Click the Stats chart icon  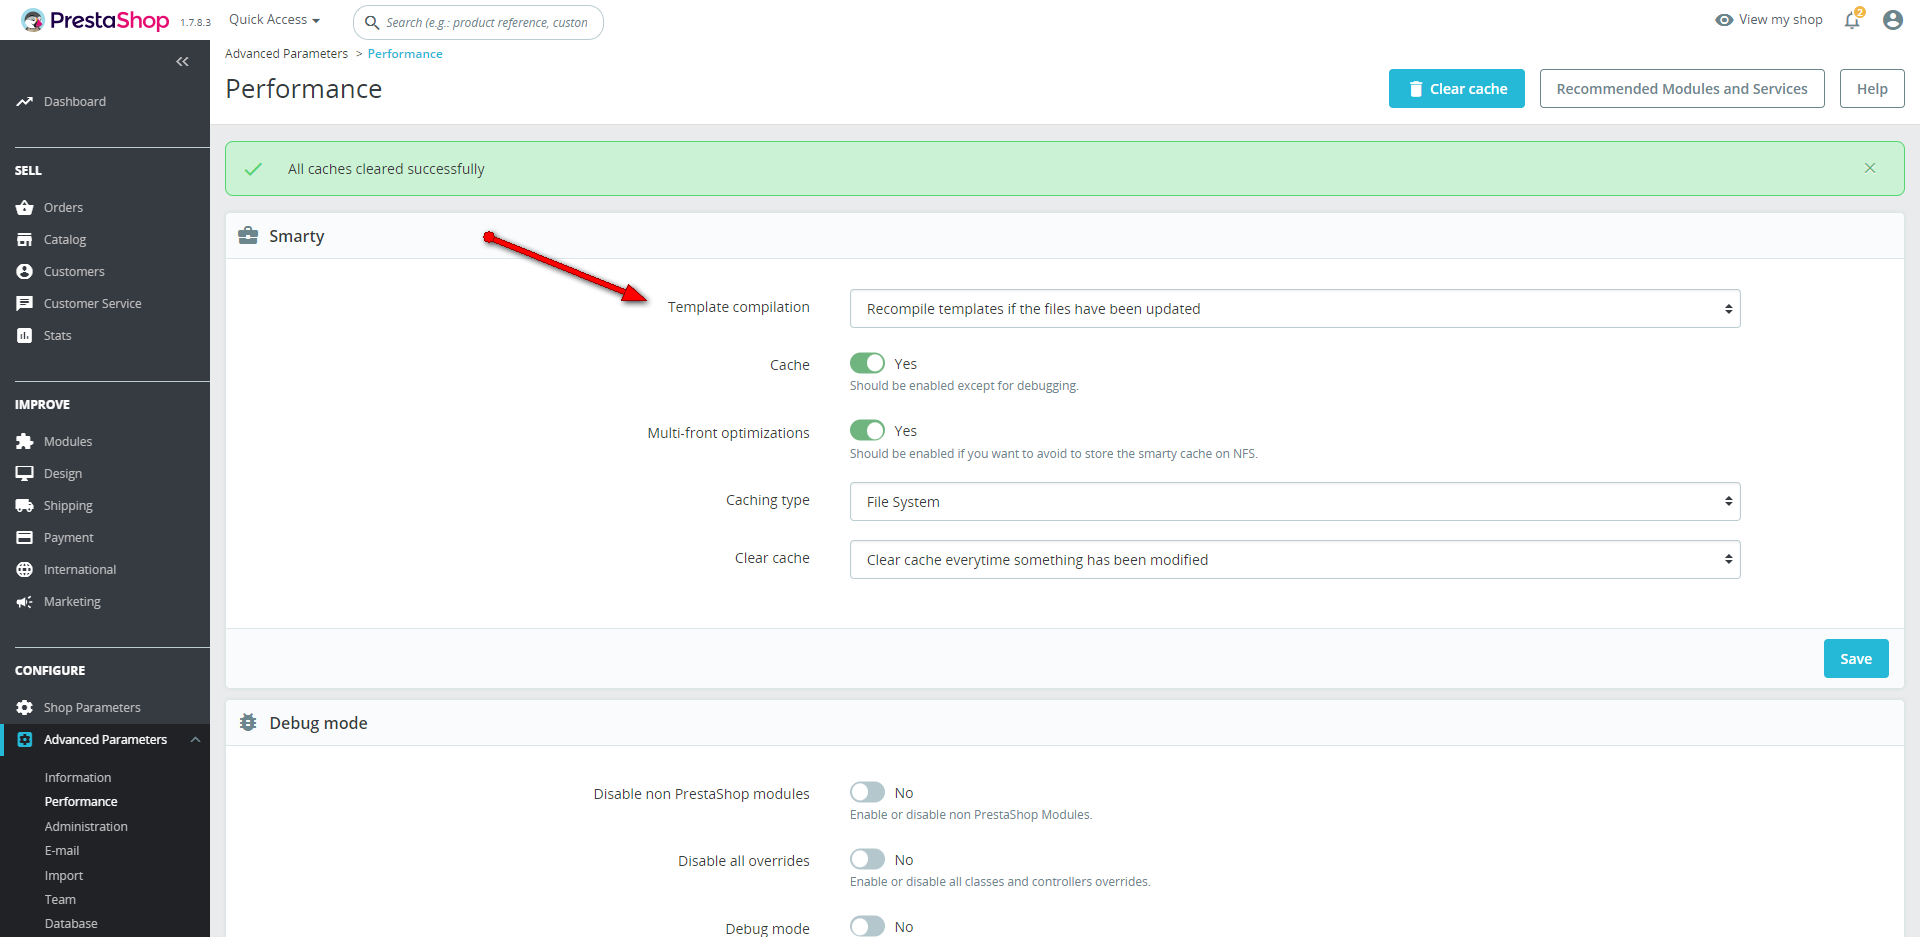25,336
